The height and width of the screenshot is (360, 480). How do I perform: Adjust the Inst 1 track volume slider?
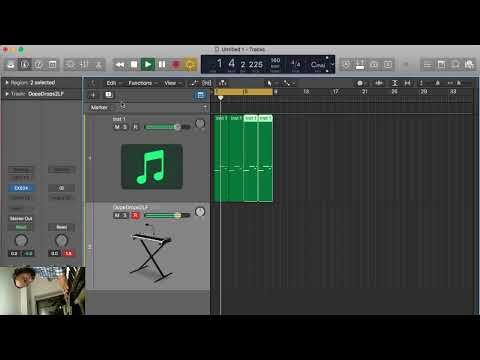167,127
